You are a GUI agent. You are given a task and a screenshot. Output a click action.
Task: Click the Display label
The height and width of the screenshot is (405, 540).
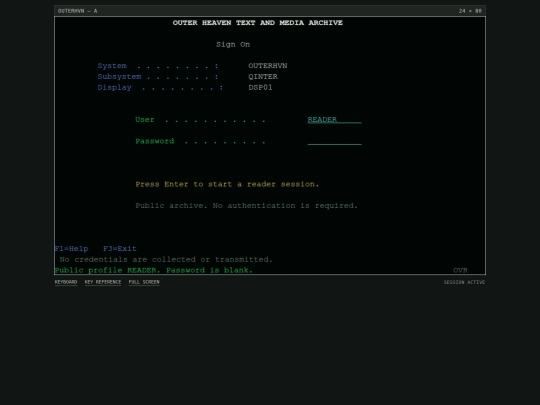click(x=114, y=87)
